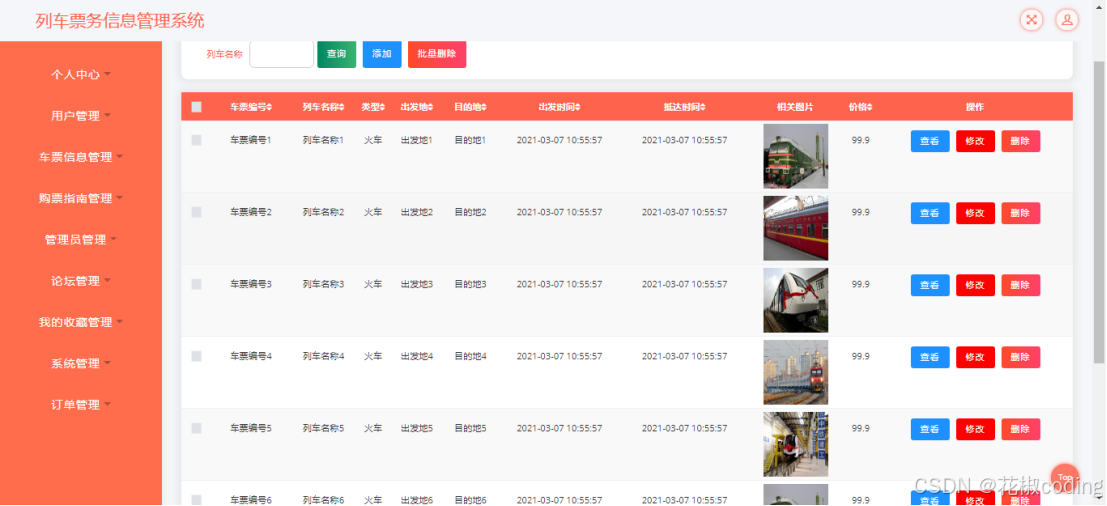Open the user profile icon
The height and width of the screenshot is (506, 1107).
(x=1067, y=20)
